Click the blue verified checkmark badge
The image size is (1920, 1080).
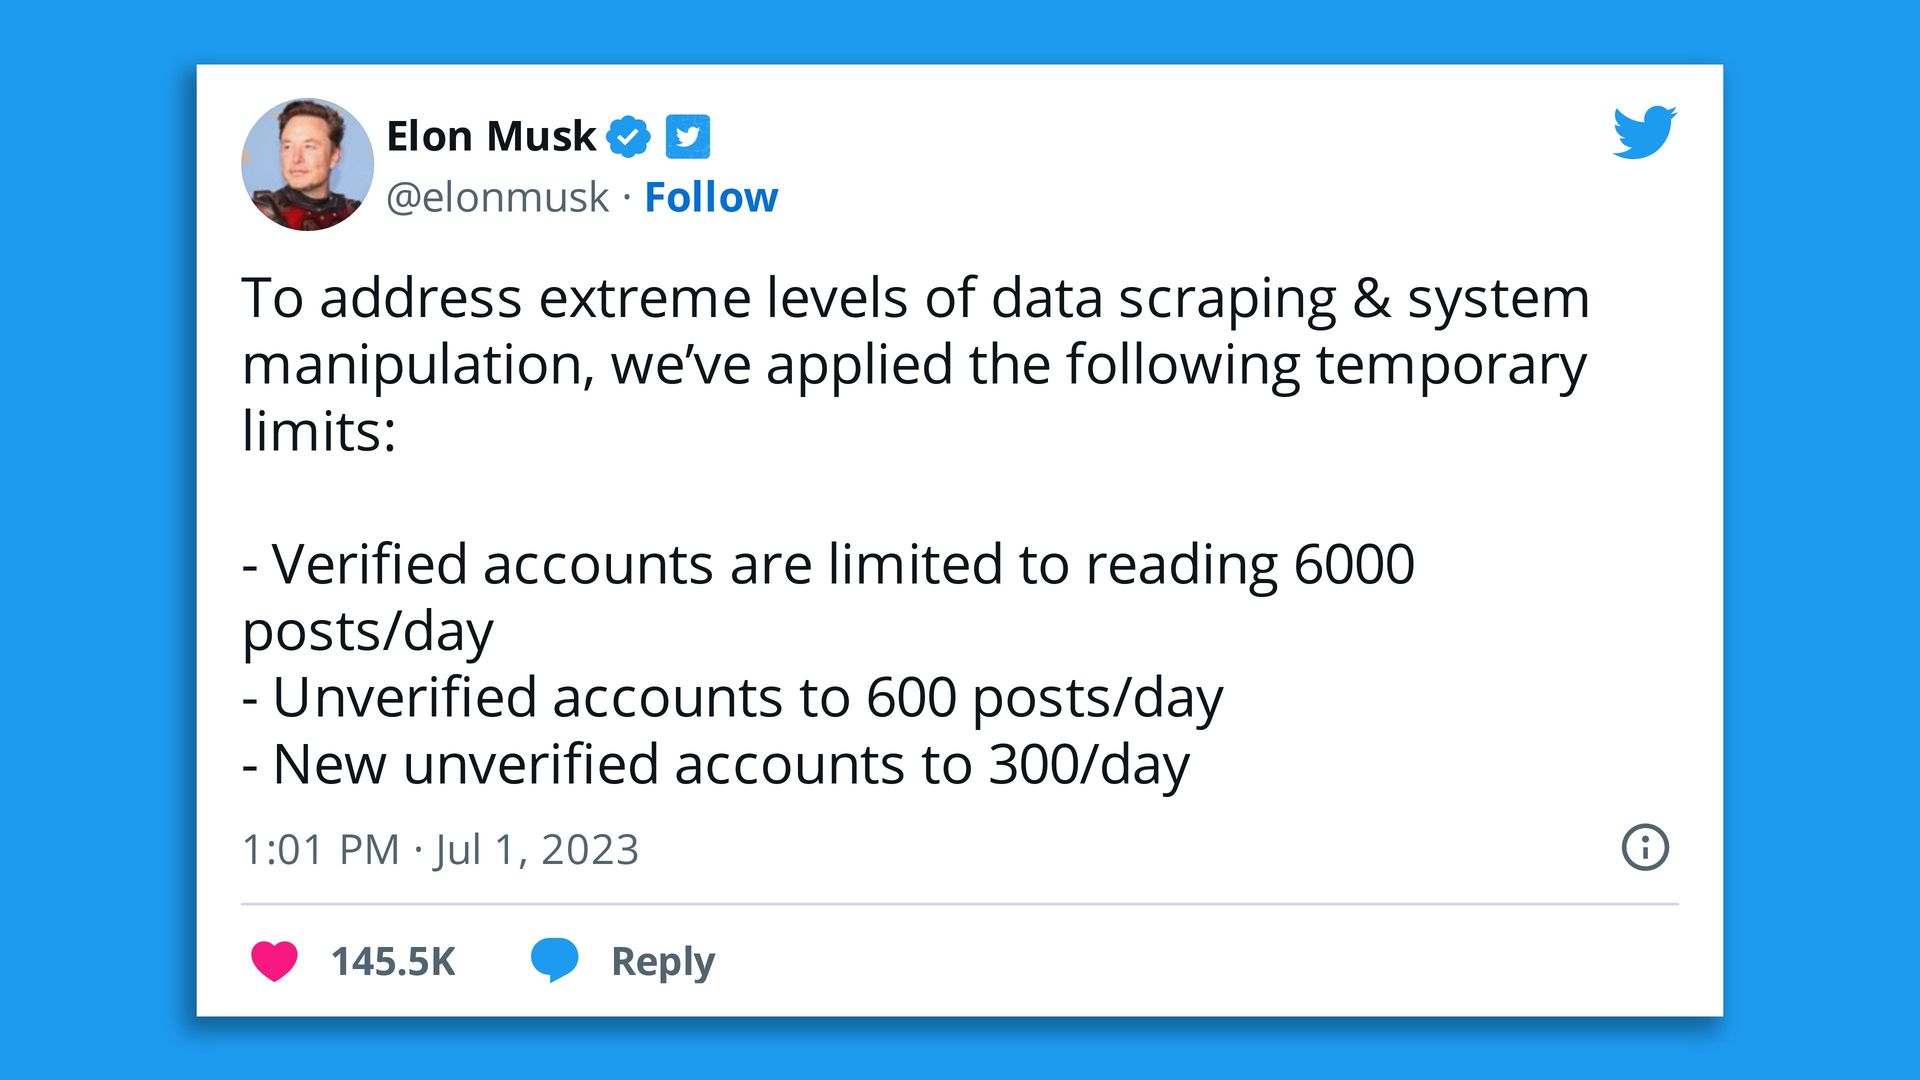(629, 136)
